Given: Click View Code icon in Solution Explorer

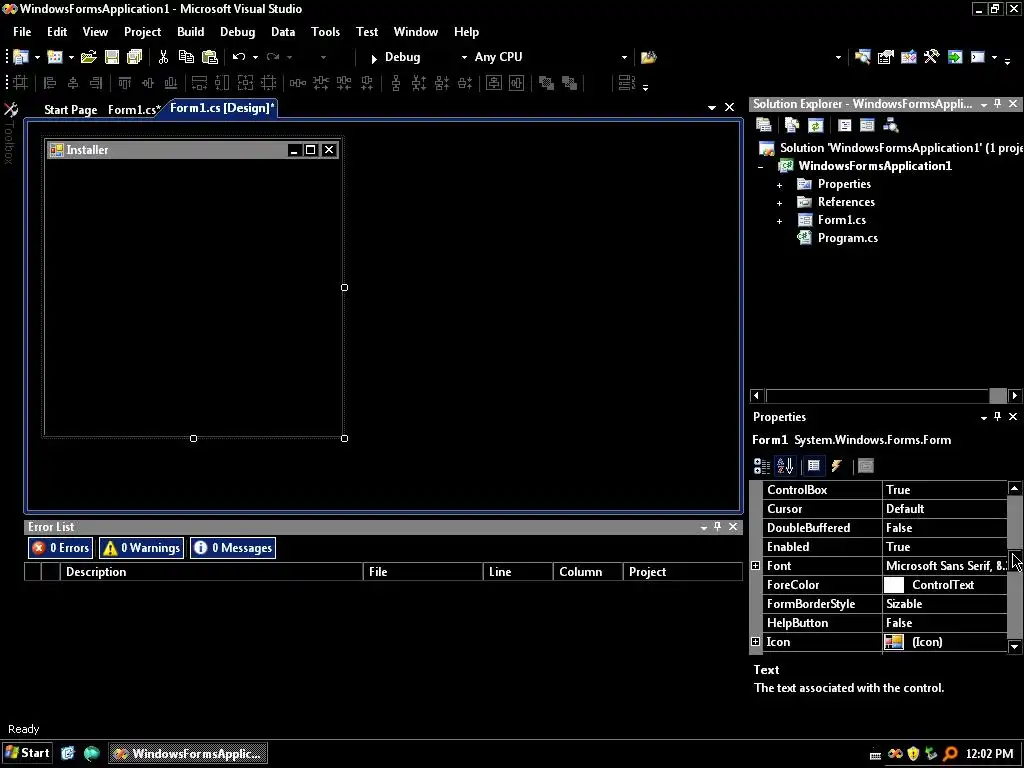Looking at the screenshot, I should point(844,125).
